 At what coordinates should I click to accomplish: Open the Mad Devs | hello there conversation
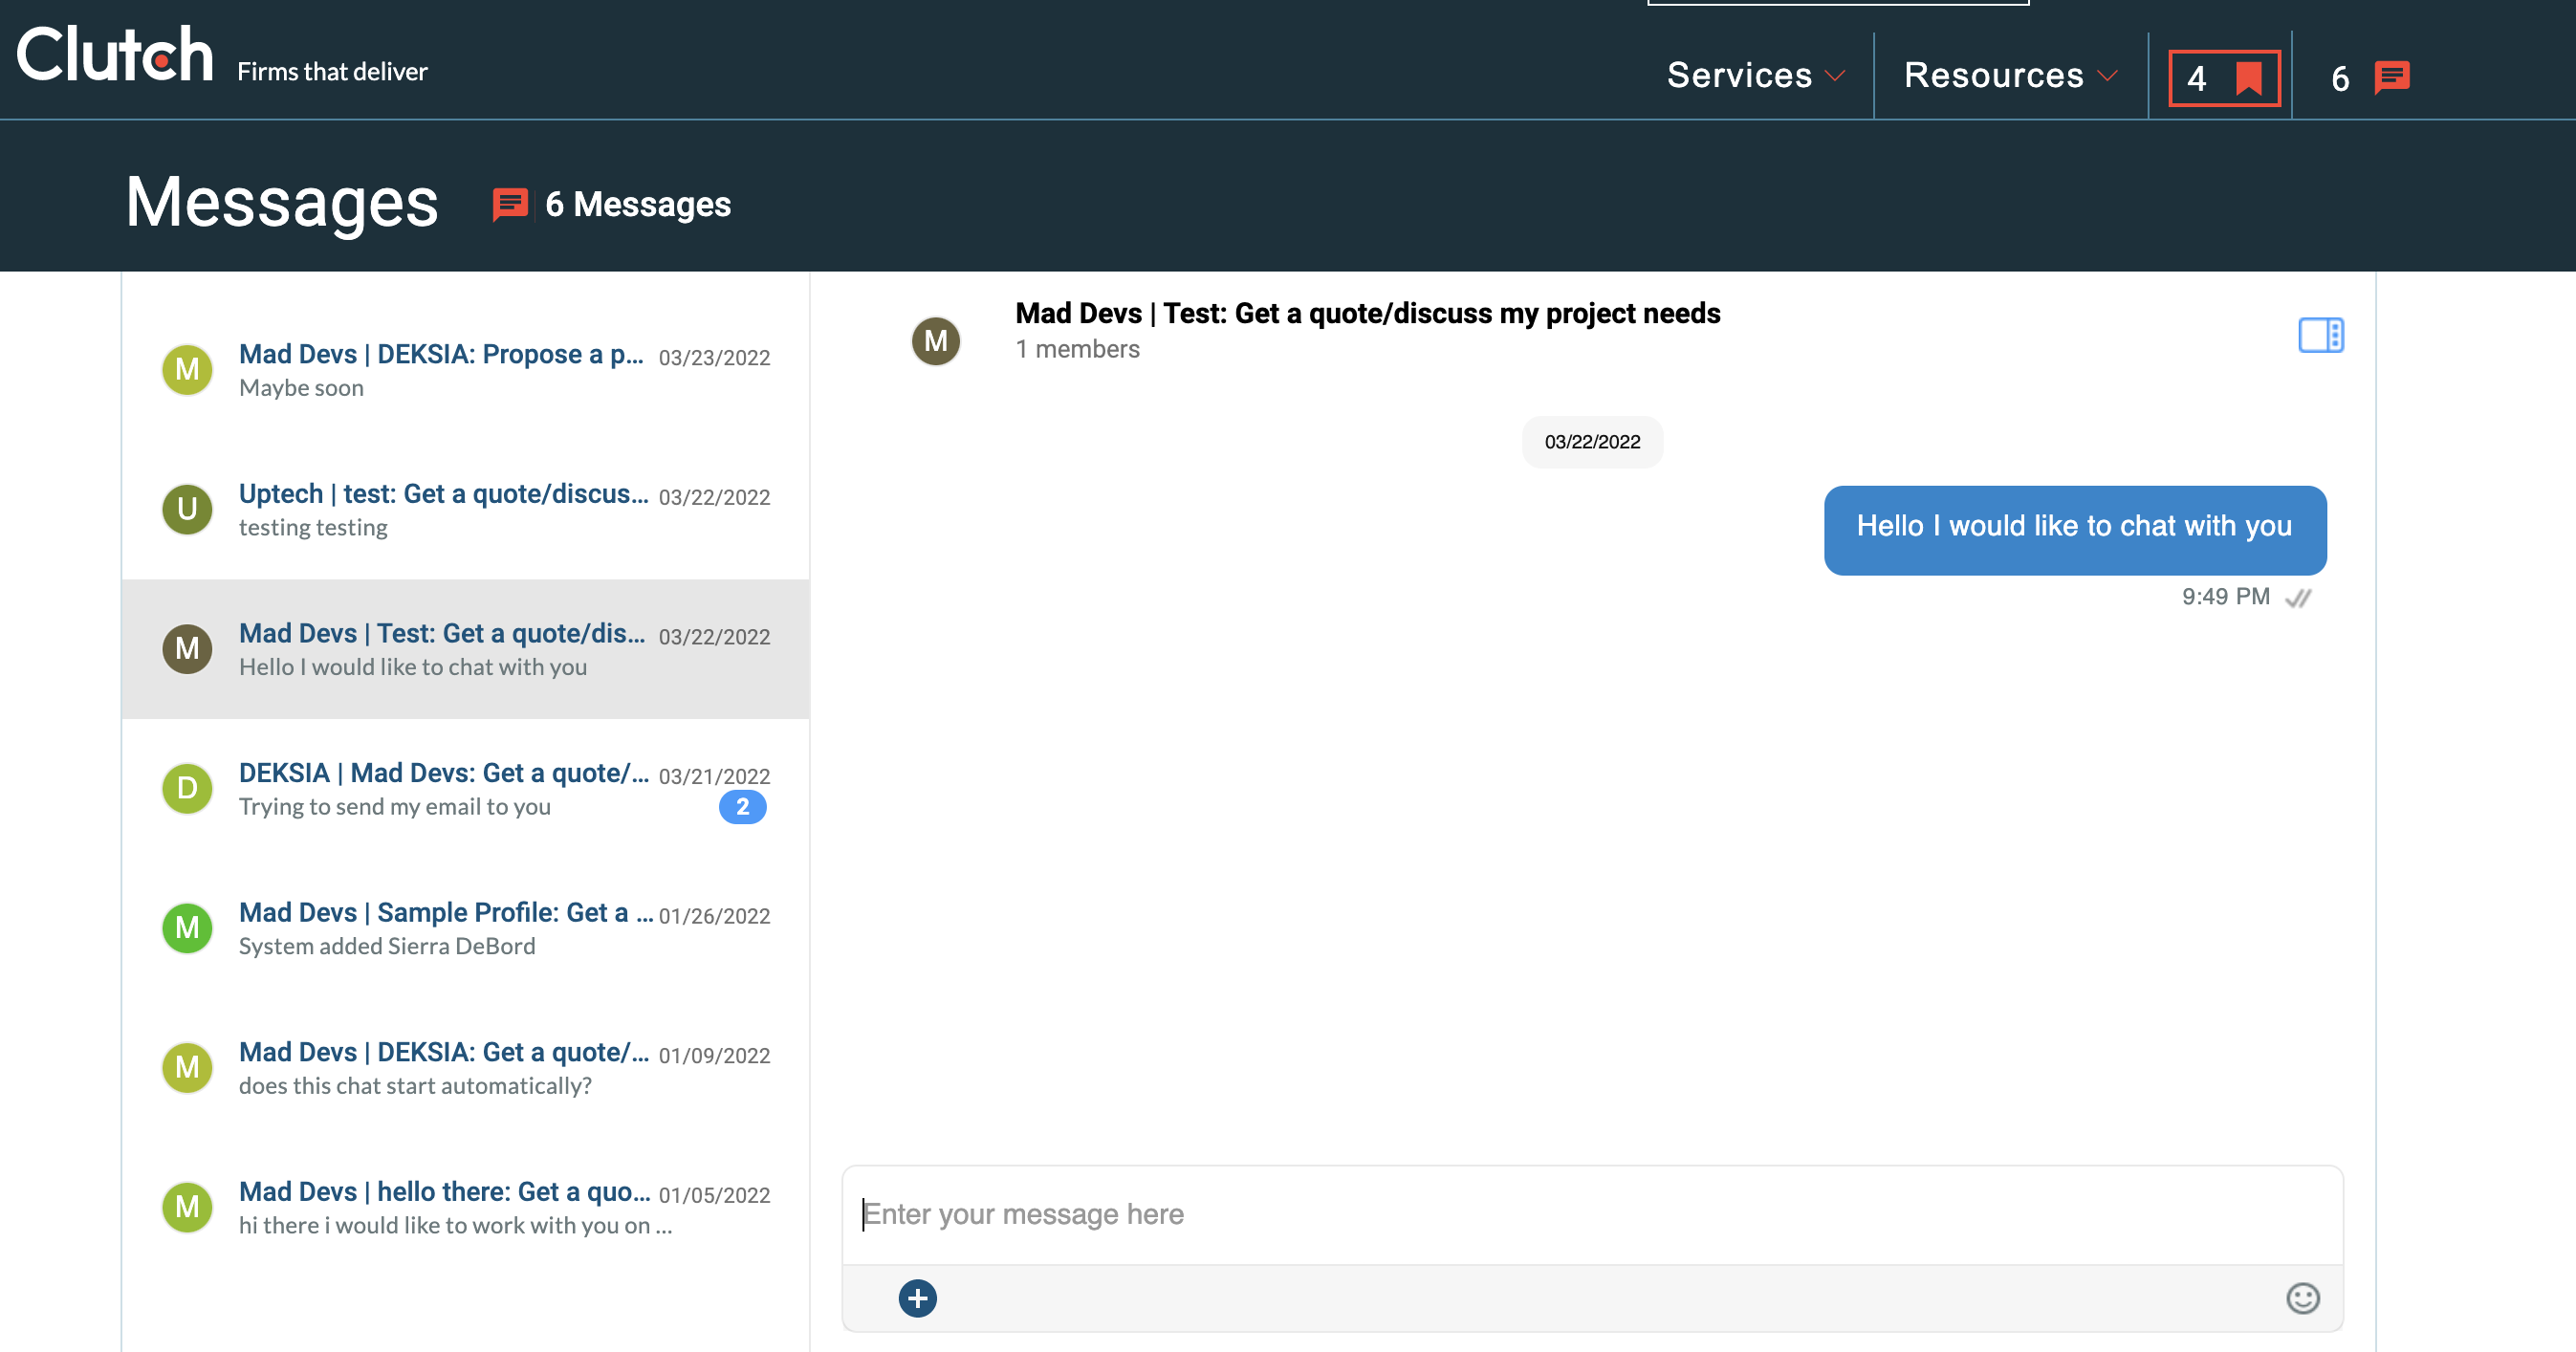tap(465, 1207)
